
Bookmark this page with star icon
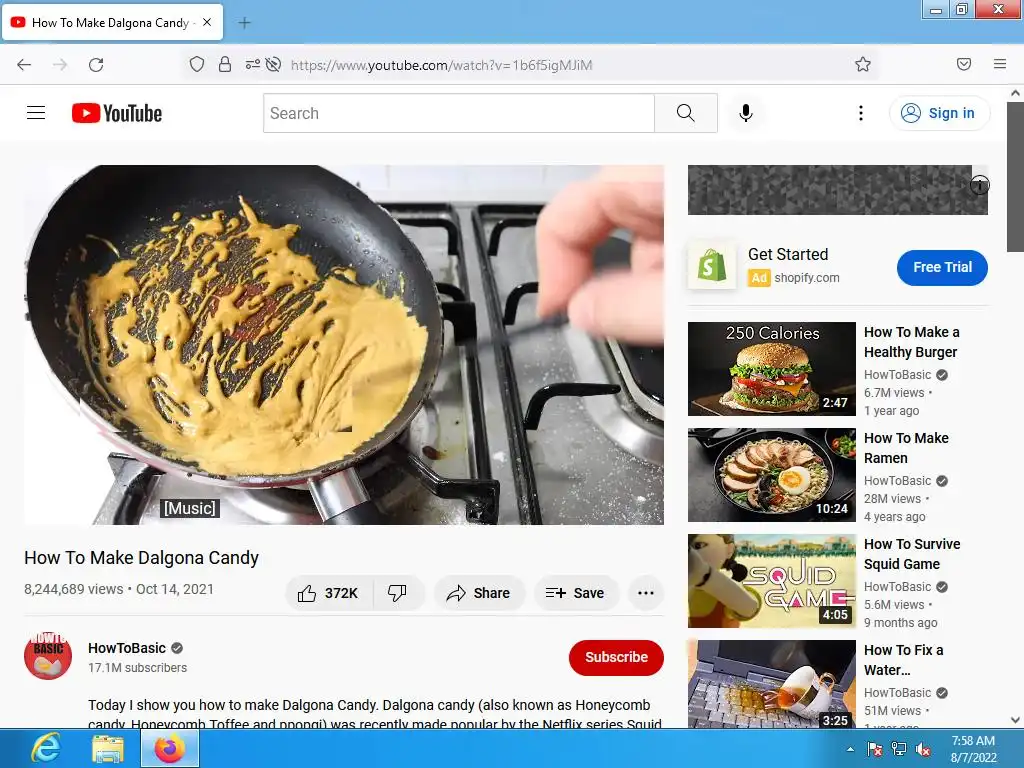[x=863, y=64]
